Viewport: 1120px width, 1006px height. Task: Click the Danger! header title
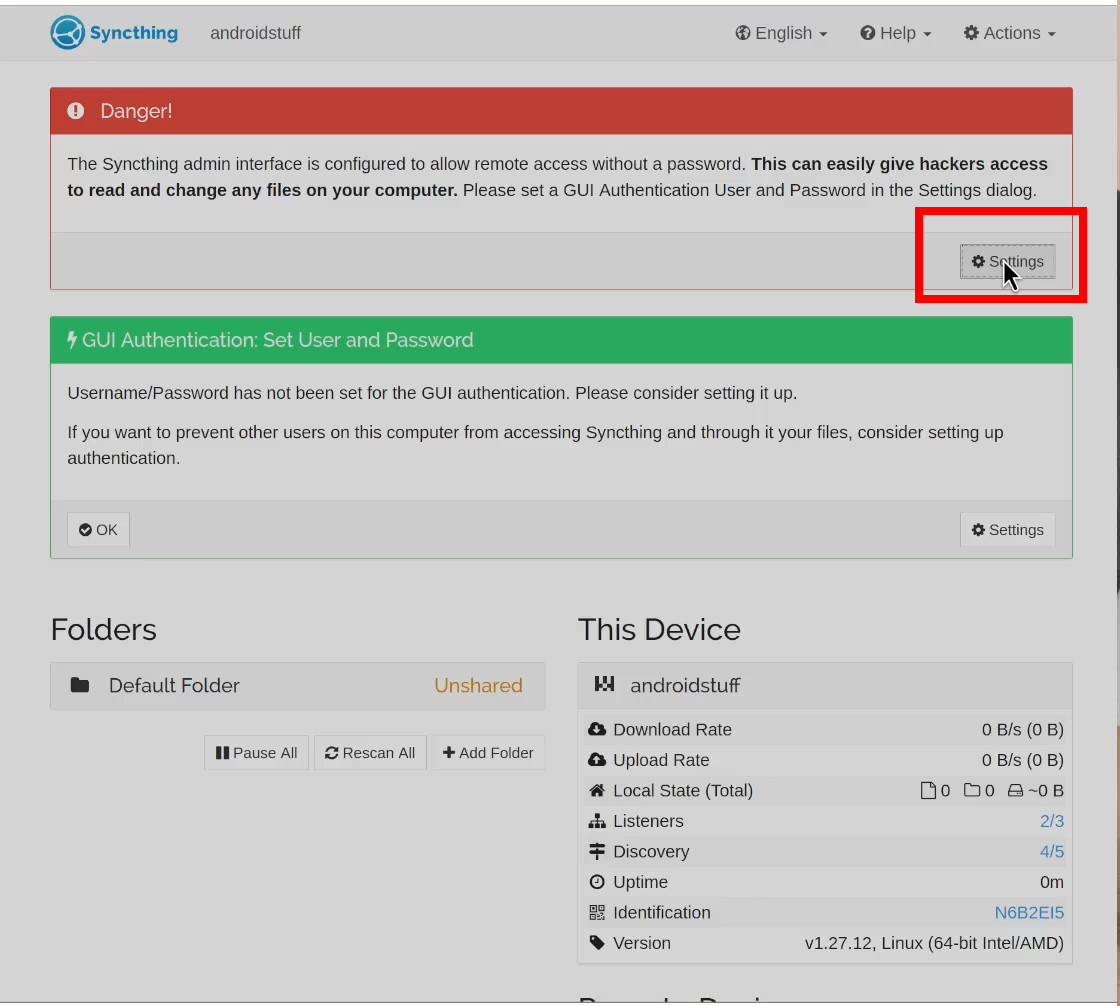(136, 111)
